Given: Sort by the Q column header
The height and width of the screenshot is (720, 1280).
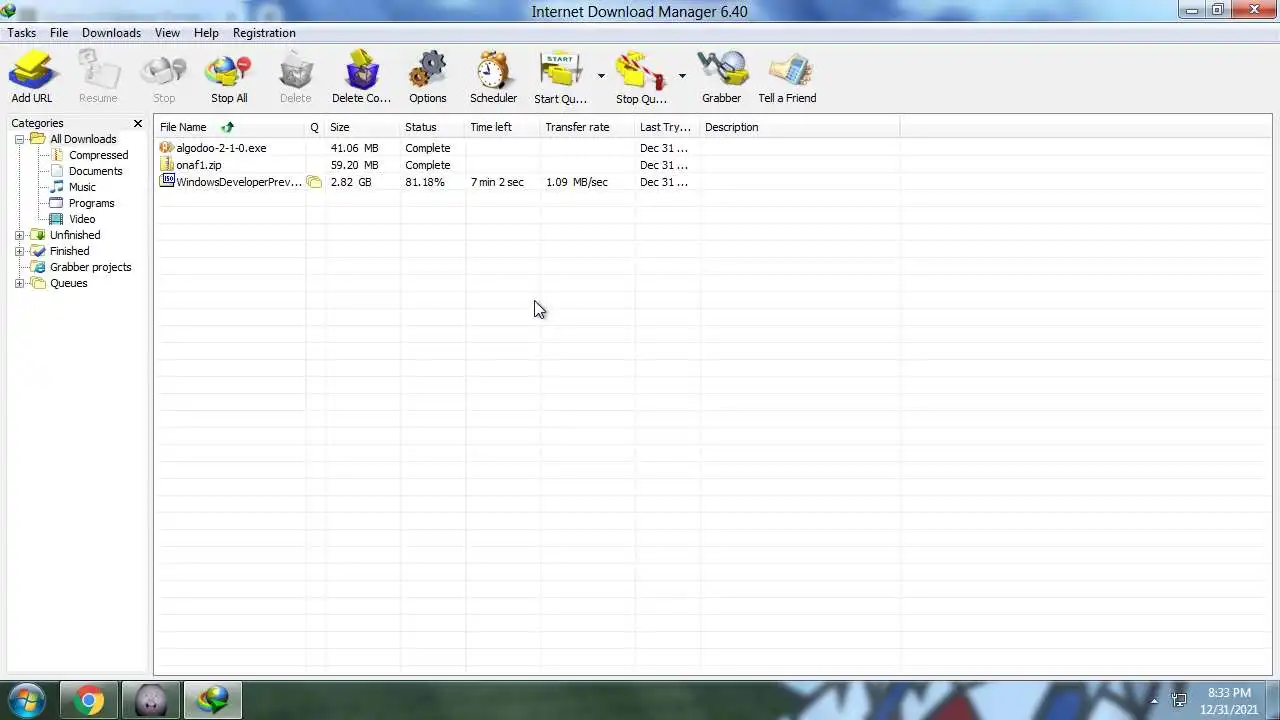Looking at the screenshot, I should pos(315,127).
